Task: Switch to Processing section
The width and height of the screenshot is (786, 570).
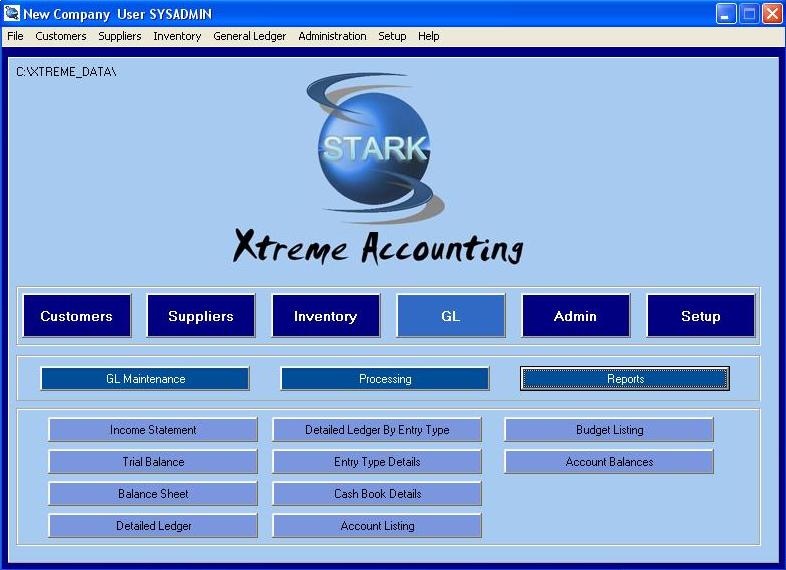Action: 385,378
